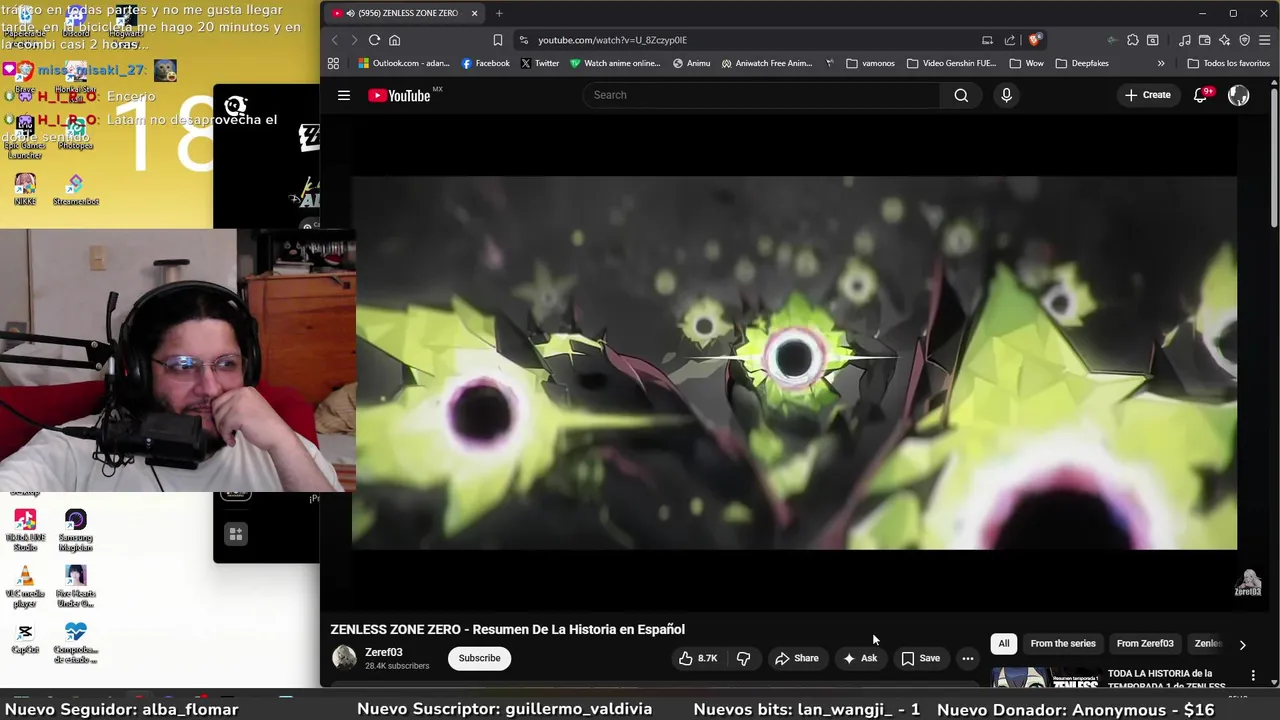The height and width of the screenshot is (720, 1280).
Task: Close the ZENLESS ZONE ZERO browser tab
Action: click(x=474, y=13)
